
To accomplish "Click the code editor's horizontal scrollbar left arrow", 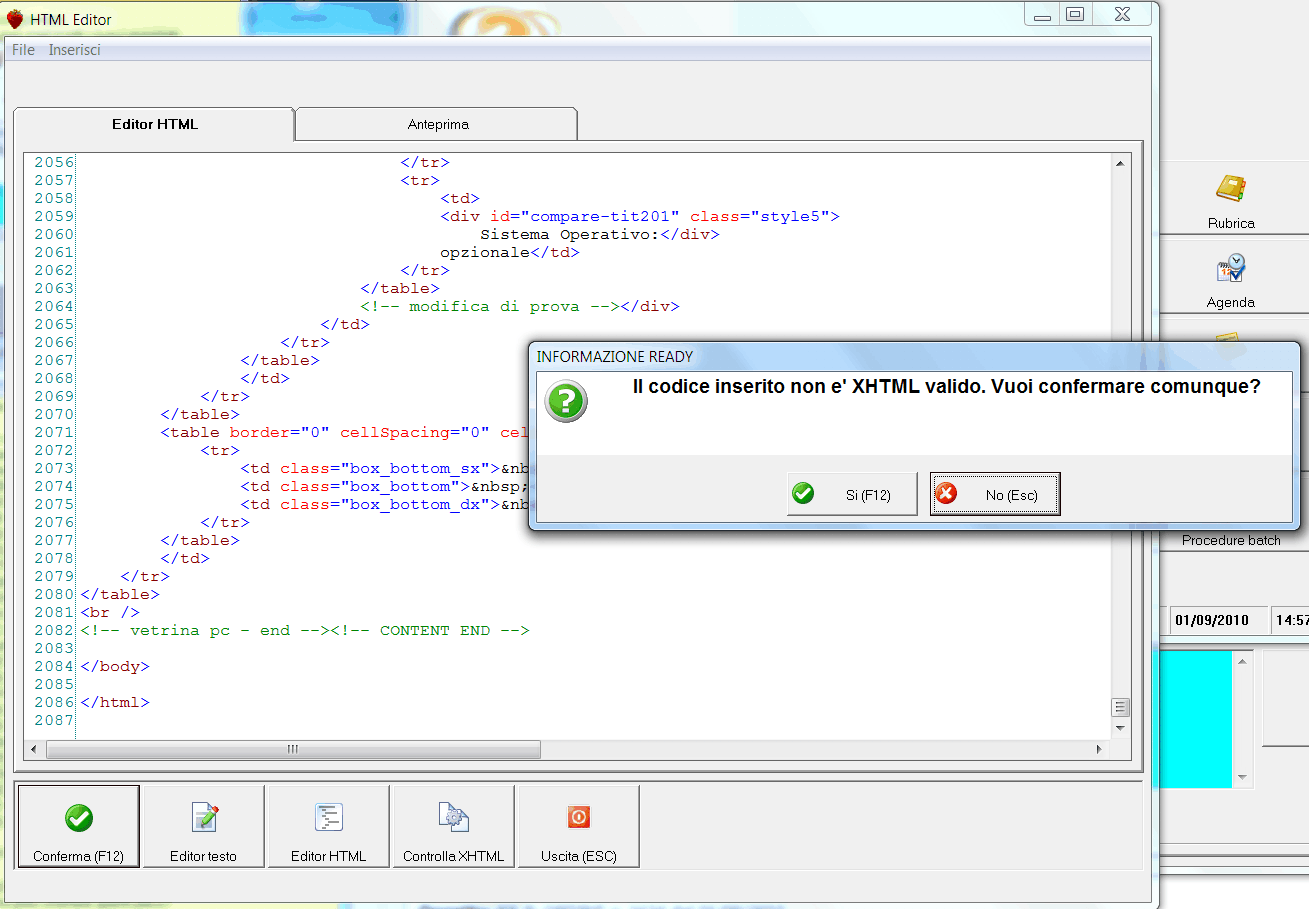I will pos(35,749).
